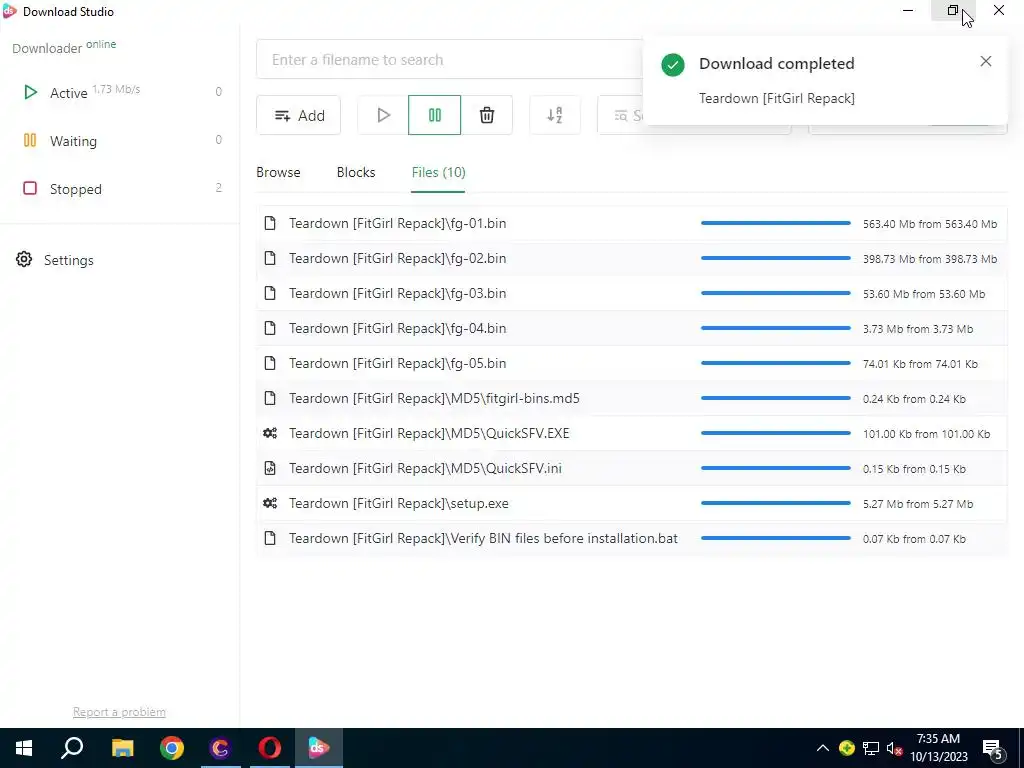This screenshot has width=1024, height=768.
Task: Click gears icon for QuickSFV.EXE
Action: 270,433
